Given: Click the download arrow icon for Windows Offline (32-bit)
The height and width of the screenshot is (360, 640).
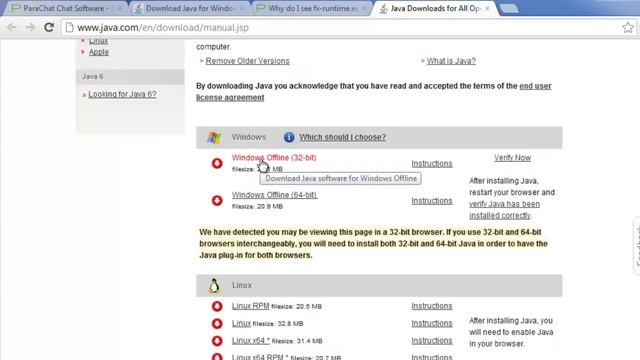Looking at the screenshot, I should coord(217,163).
